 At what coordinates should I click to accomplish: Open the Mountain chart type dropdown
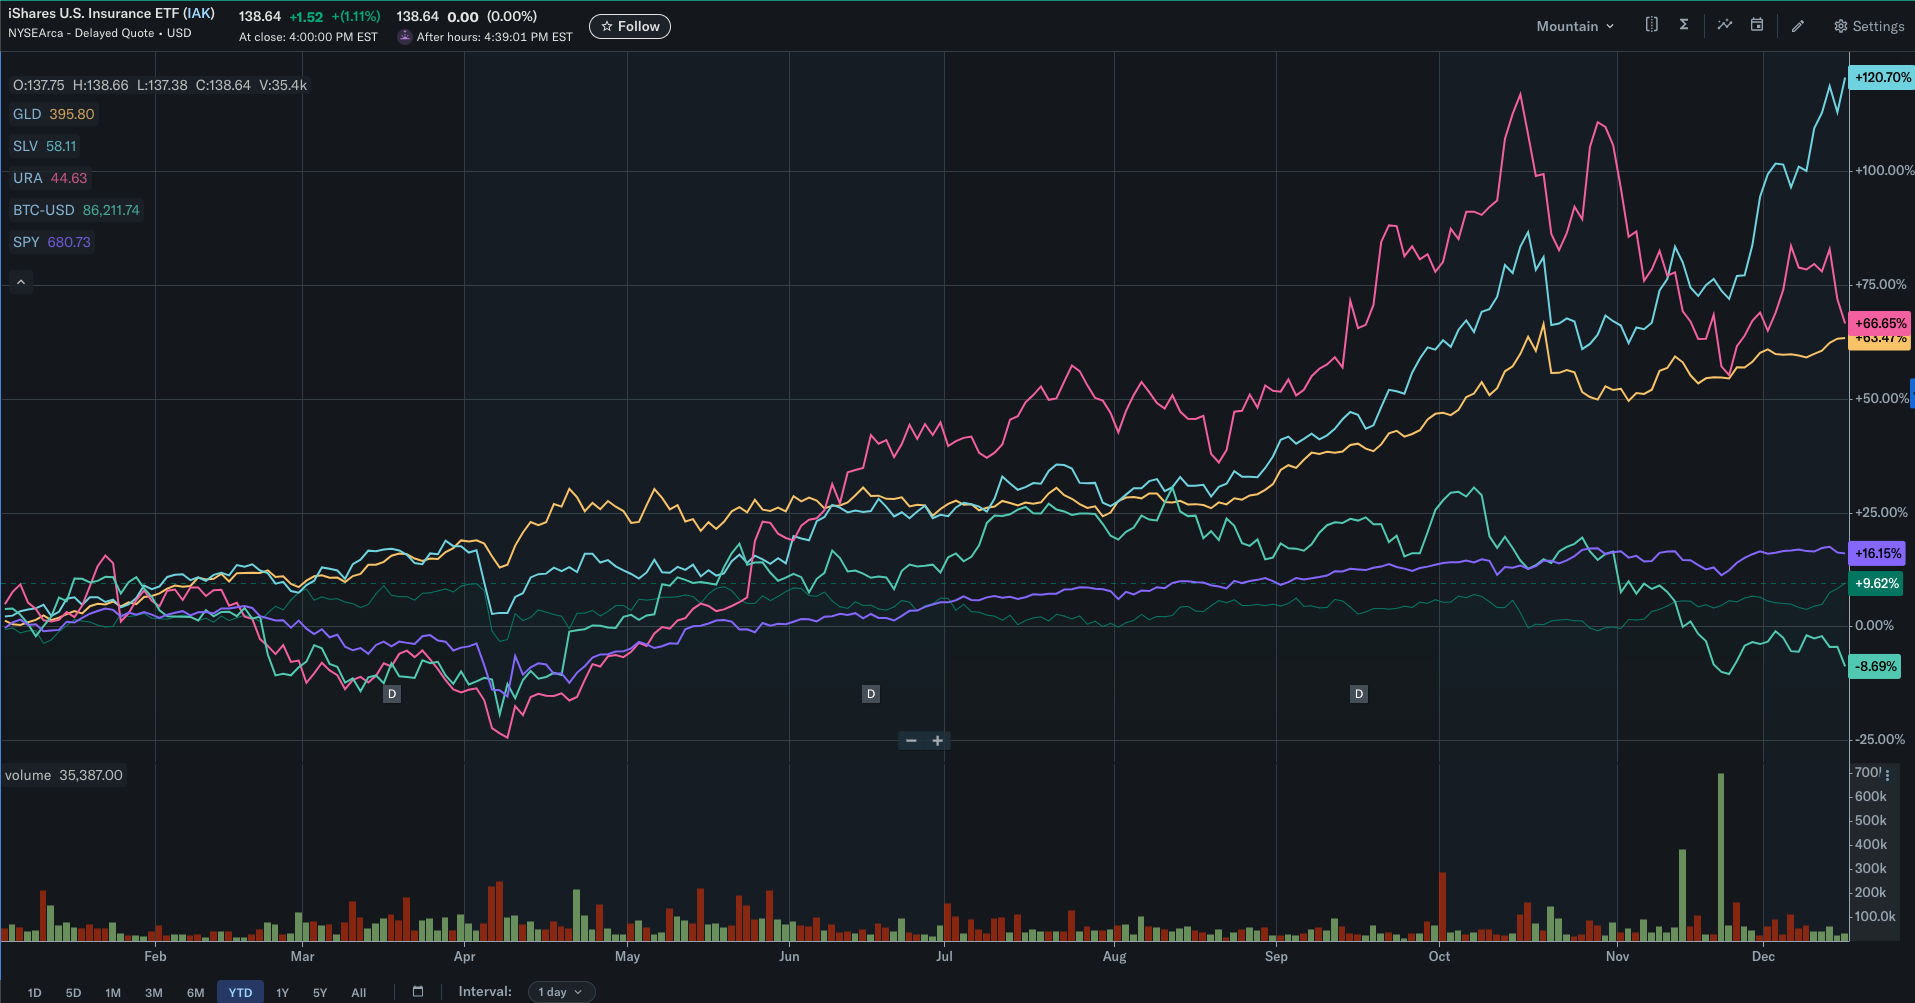click(x=1575, y=26)
